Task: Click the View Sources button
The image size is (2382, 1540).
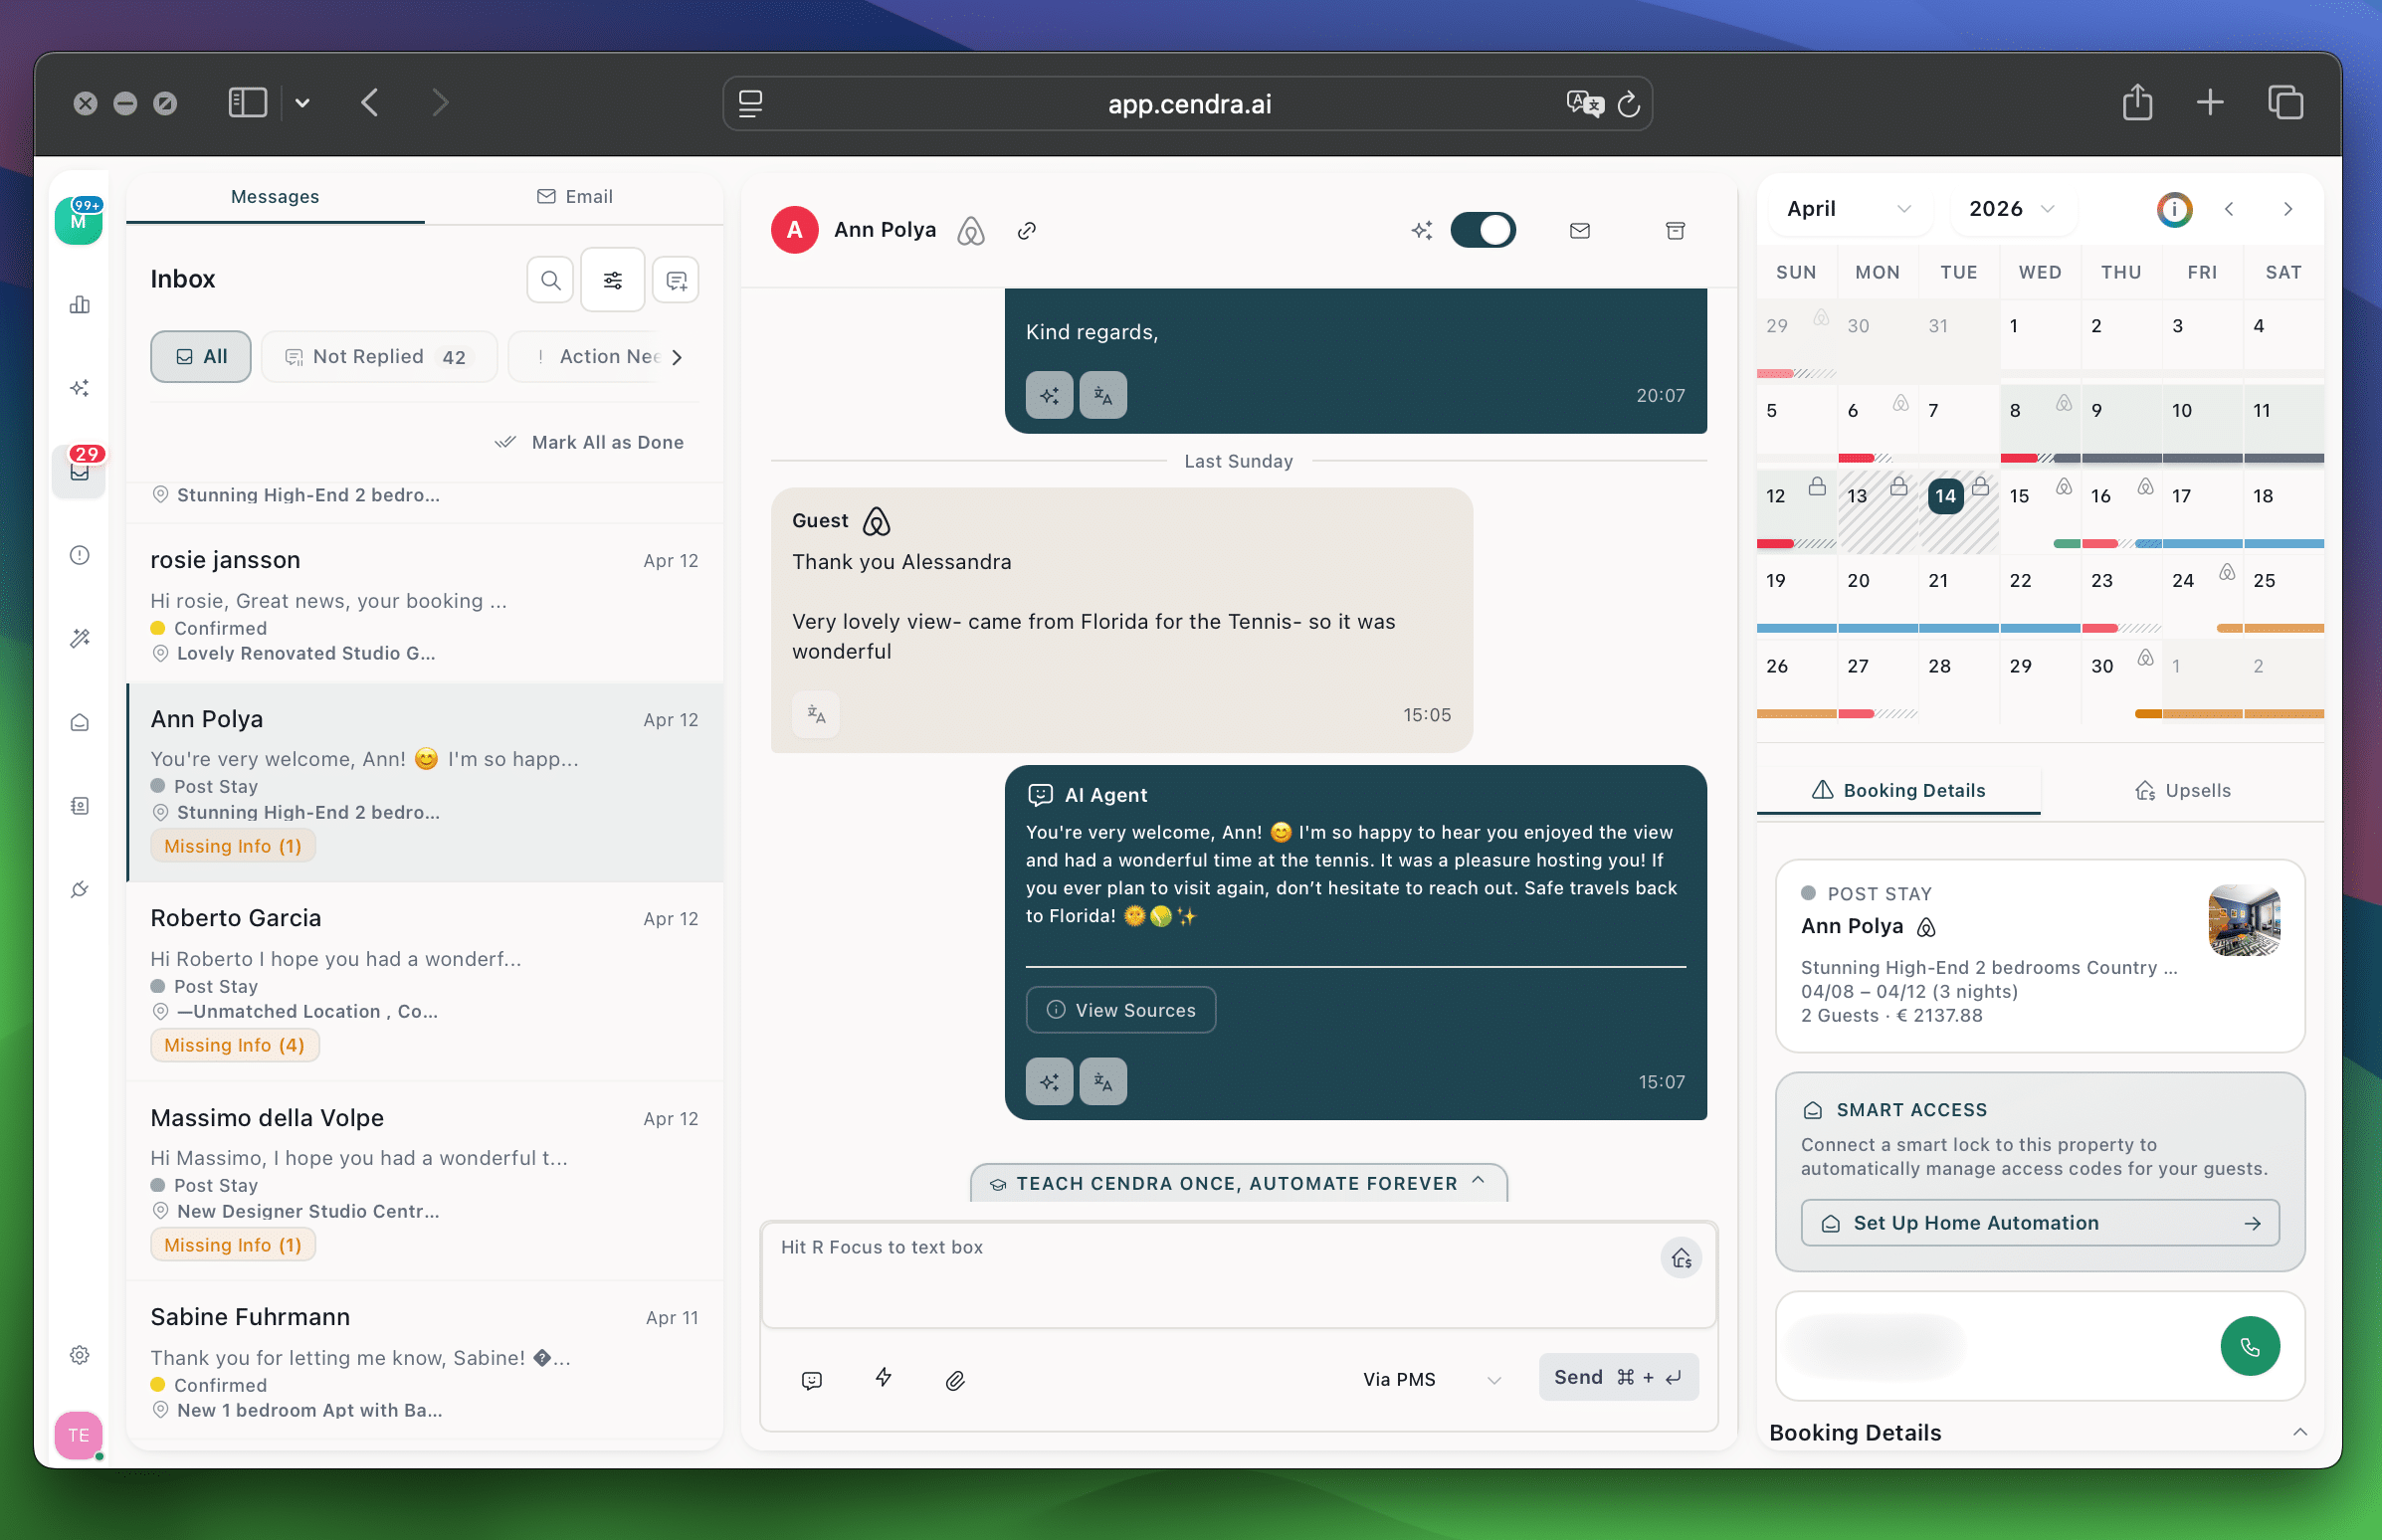Action: click(1120, 1010)
